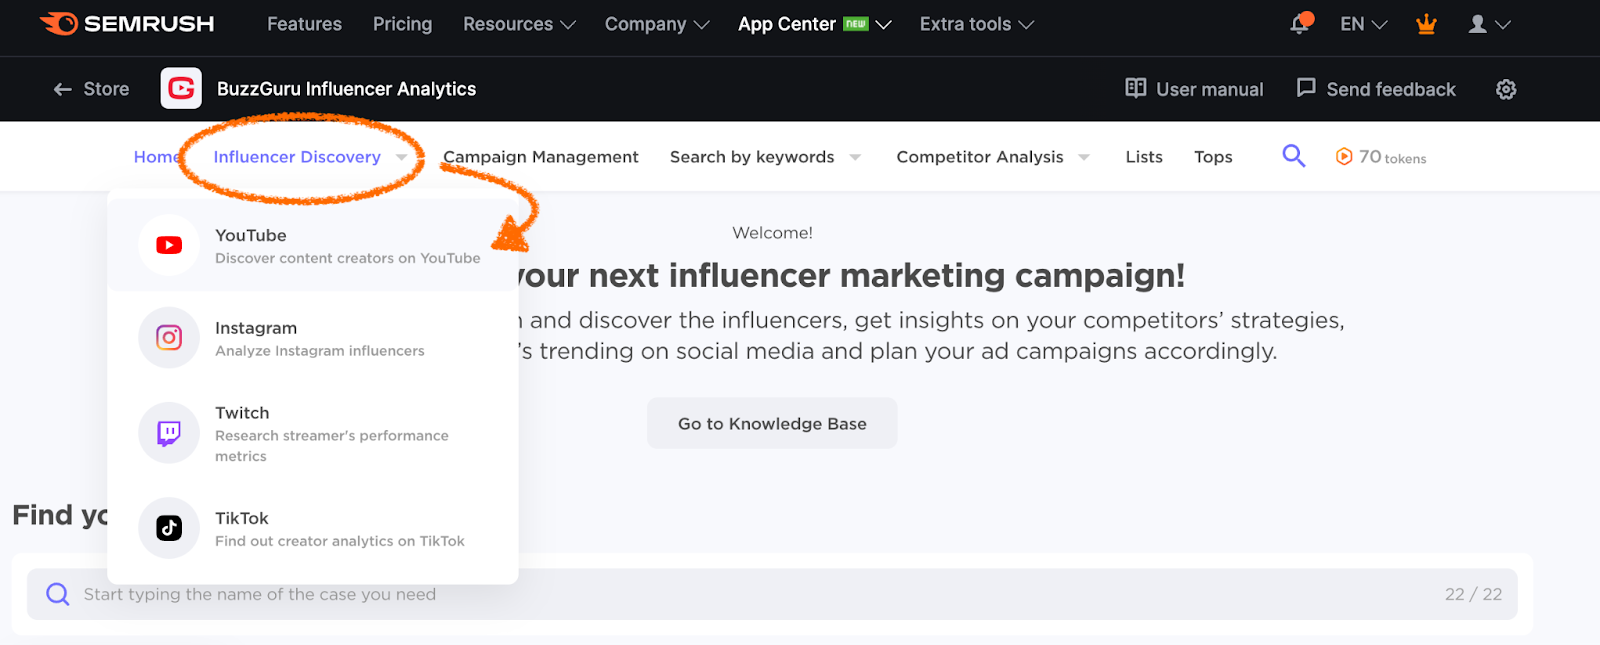Click the User manual book icon
The height and width of the screenshot is (645, 1600).
tap(1136, 88)
